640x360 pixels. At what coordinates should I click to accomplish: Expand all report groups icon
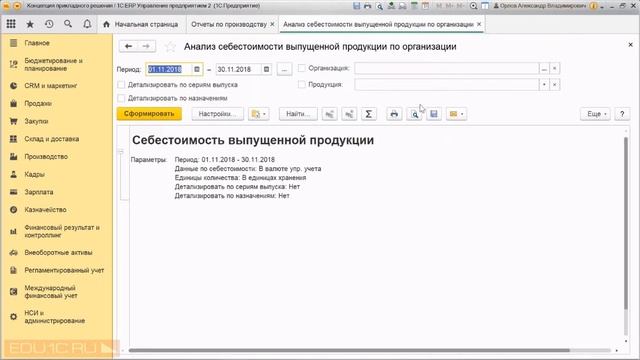(x=349, y=114)
